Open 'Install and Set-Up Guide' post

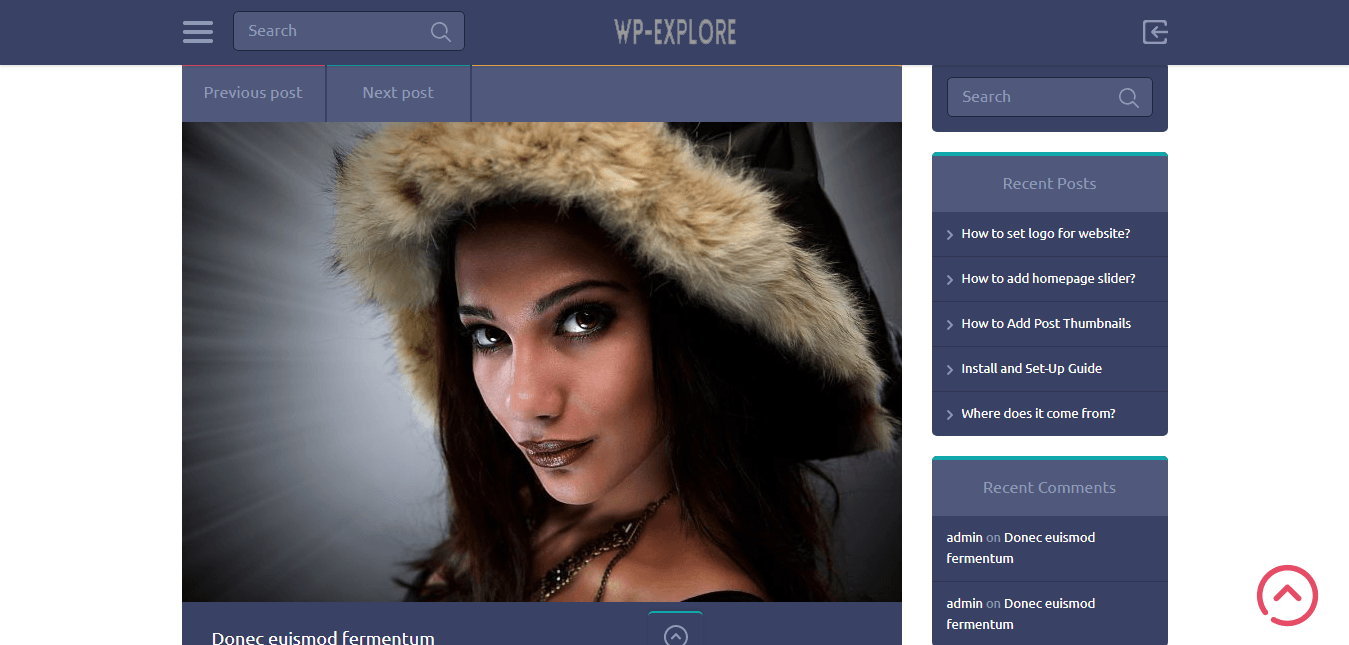click(1031, 368)
